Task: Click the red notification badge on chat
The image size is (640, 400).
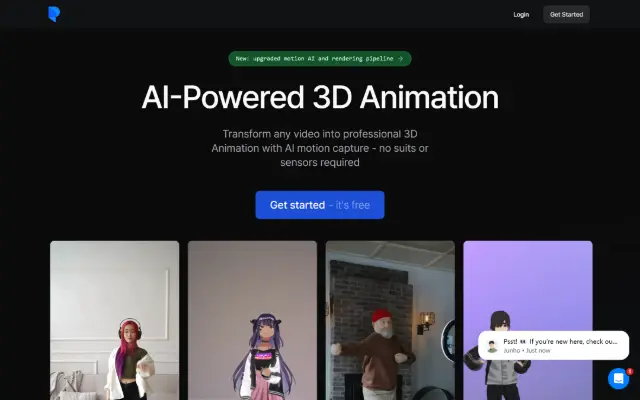Action: [x=630, y=371]
